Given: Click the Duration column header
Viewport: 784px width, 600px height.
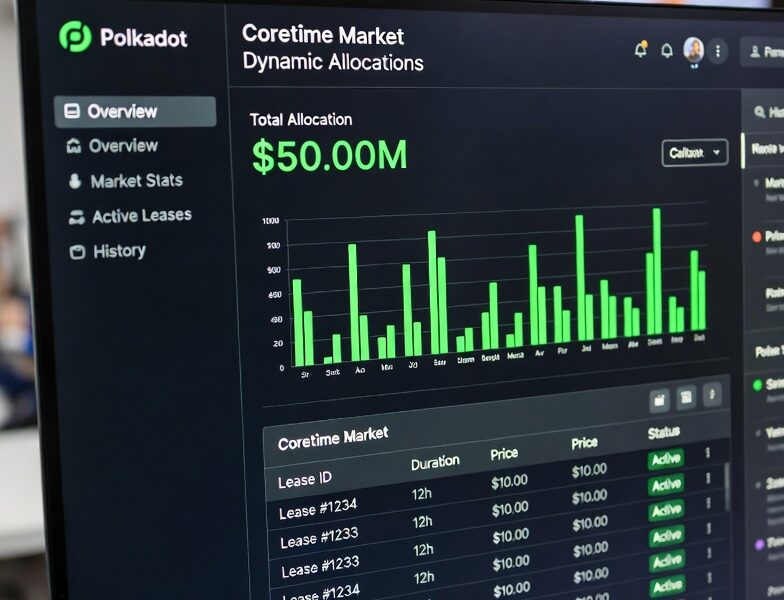Looking at the screenshot, I should point(435,462).
